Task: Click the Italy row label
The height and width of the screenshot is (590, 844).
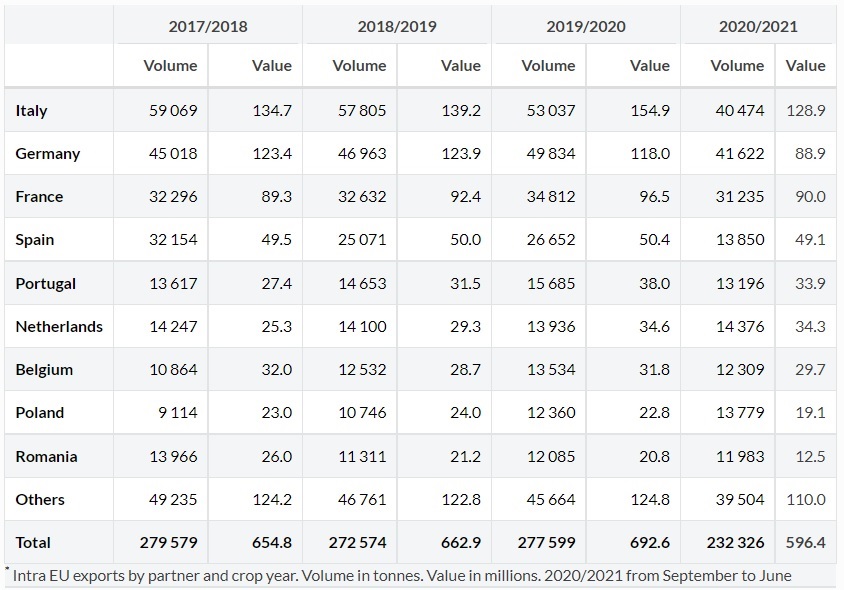Action: [x=32, y=111]
